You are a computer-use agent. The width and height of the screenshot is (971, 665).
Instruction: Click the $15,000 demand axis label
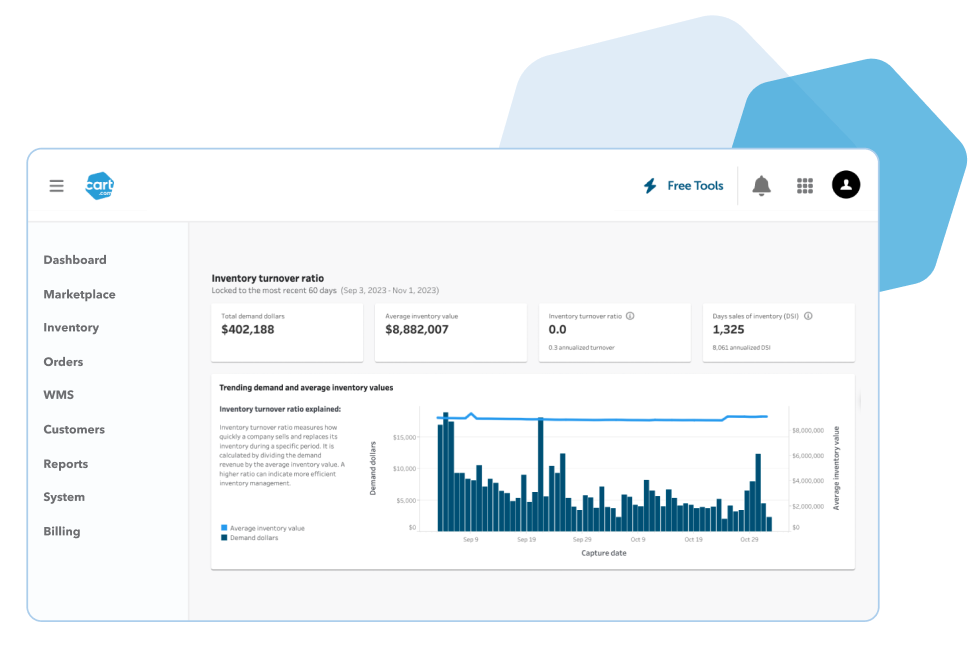click(404, 438)
